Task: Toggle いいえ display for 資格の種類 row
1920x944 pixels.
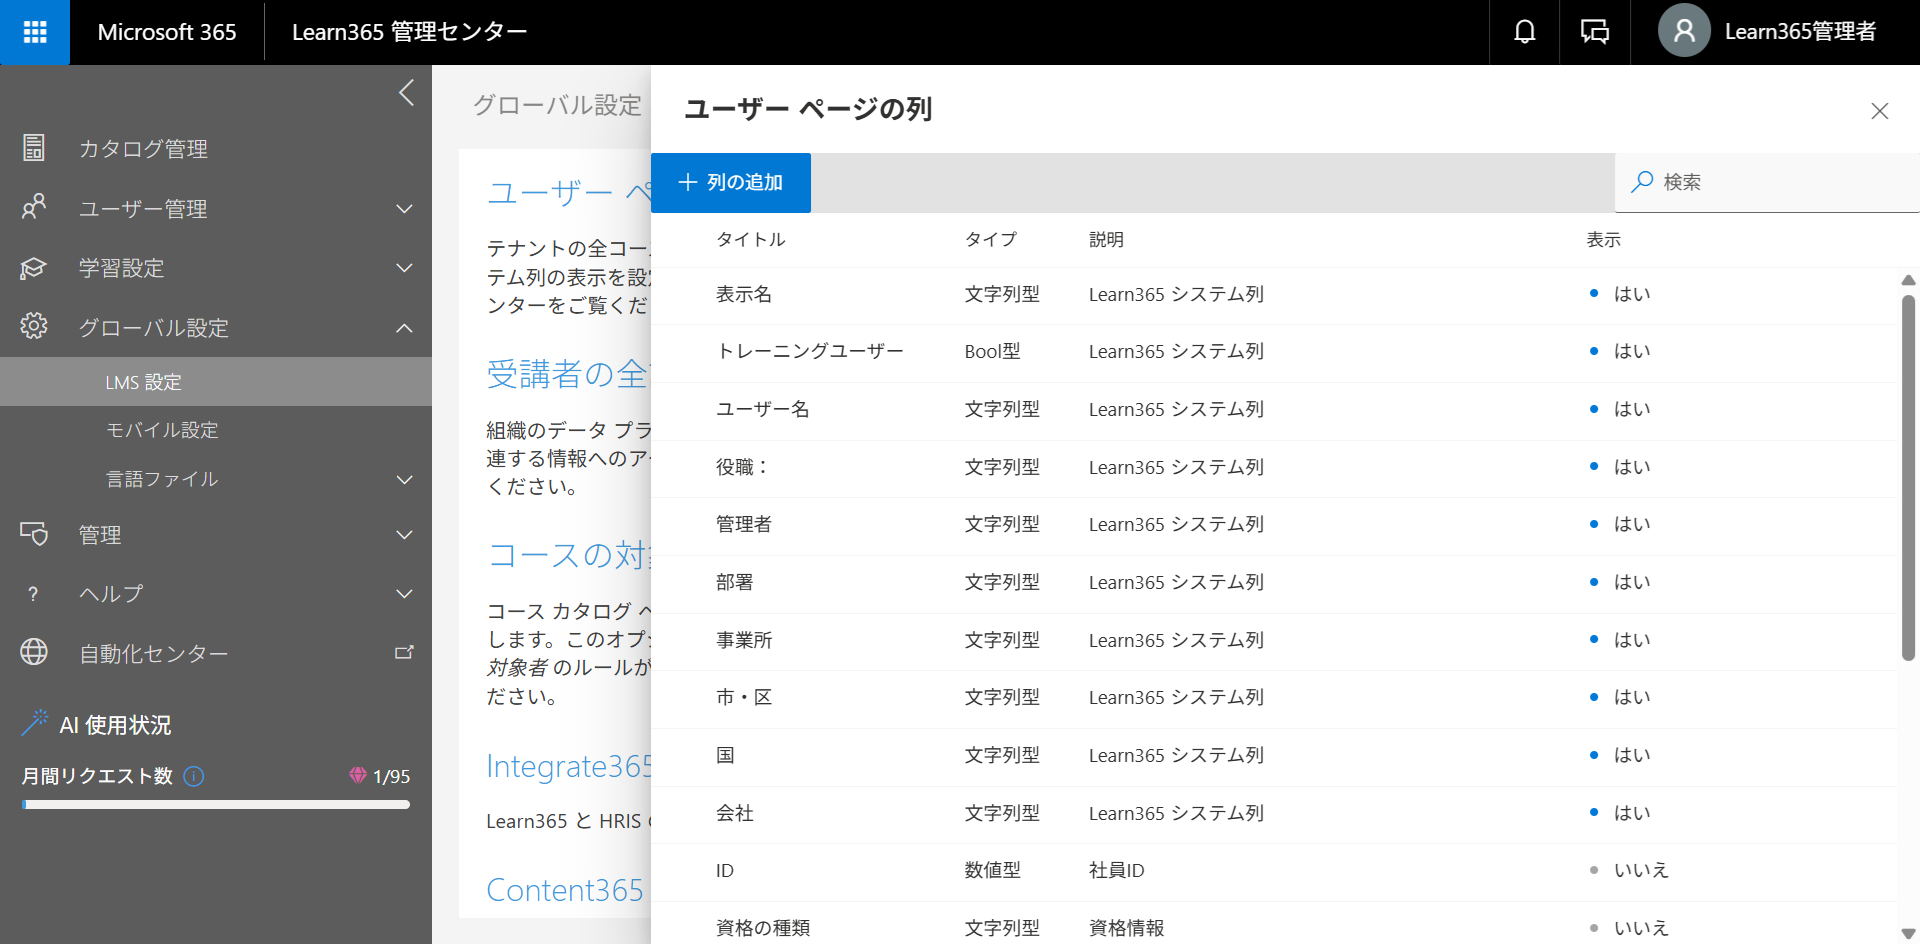Action: tap(1629, 928)
